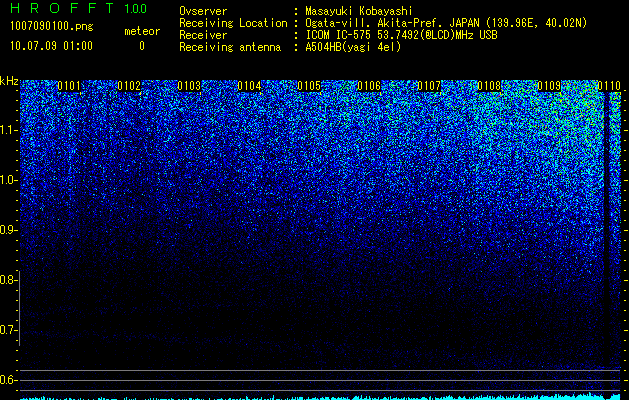The width and height of the screenshot is (629, 400).
Task: Click the Ovserver label
Action: click(203, 12)
